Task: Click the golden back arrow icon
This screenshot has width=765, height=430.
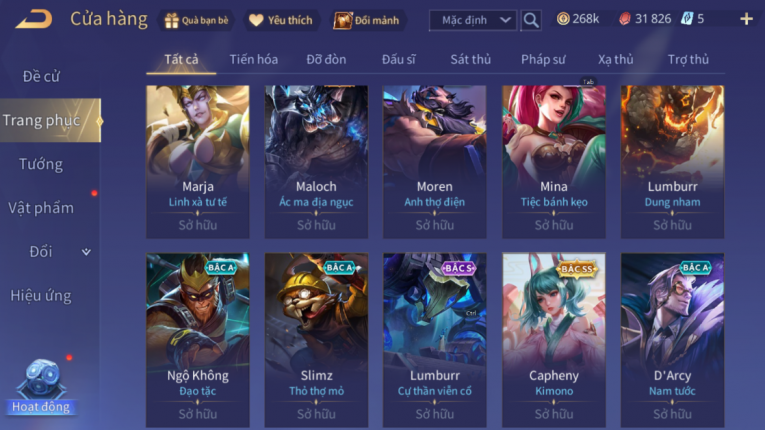Action: coord(34,20)
